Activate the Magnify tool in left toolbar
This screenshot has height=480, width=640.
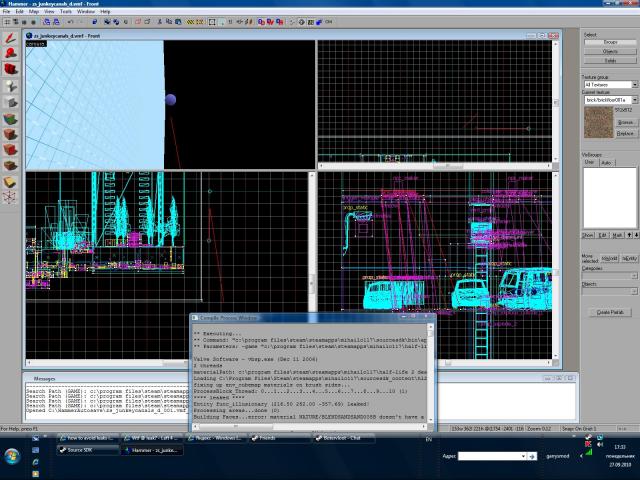[x=11, y=53]
